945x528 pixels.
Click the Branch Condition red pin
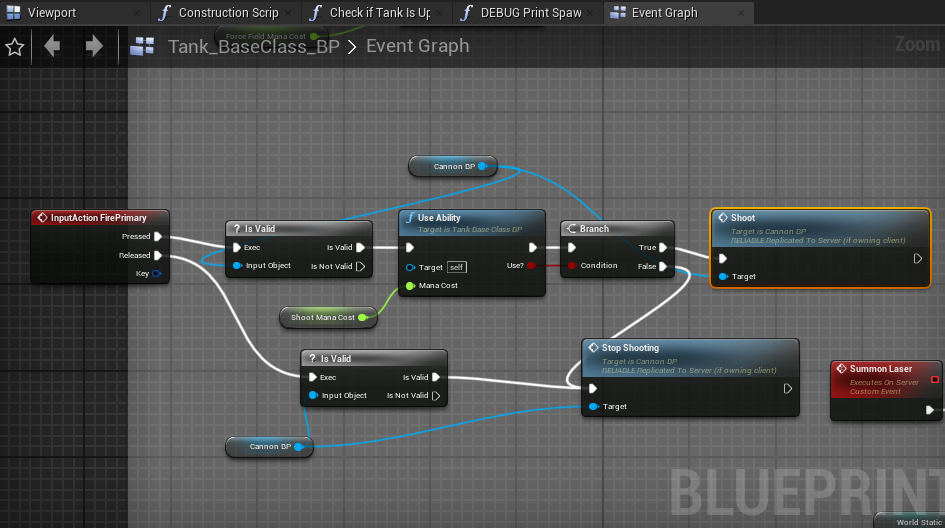[571, 265]
